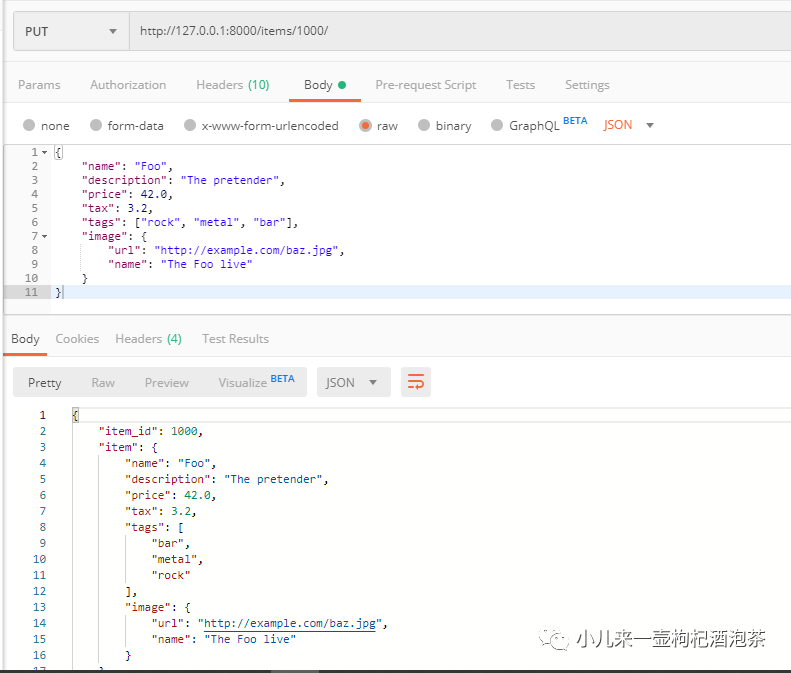791x673 pixels.
Task: Open the request Settings tab
Action: pyautogui.click(x=587, y=85)
